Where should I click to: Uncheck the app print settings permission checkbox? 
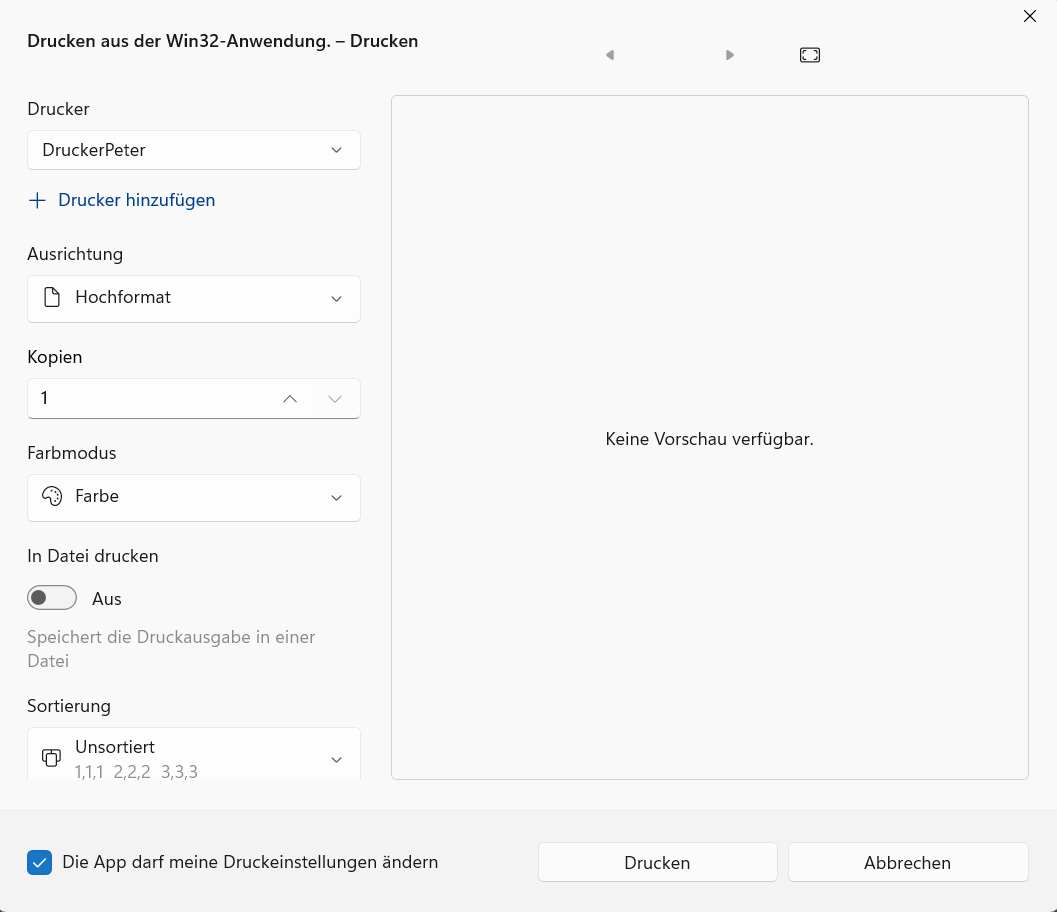(x=39, y=861)
